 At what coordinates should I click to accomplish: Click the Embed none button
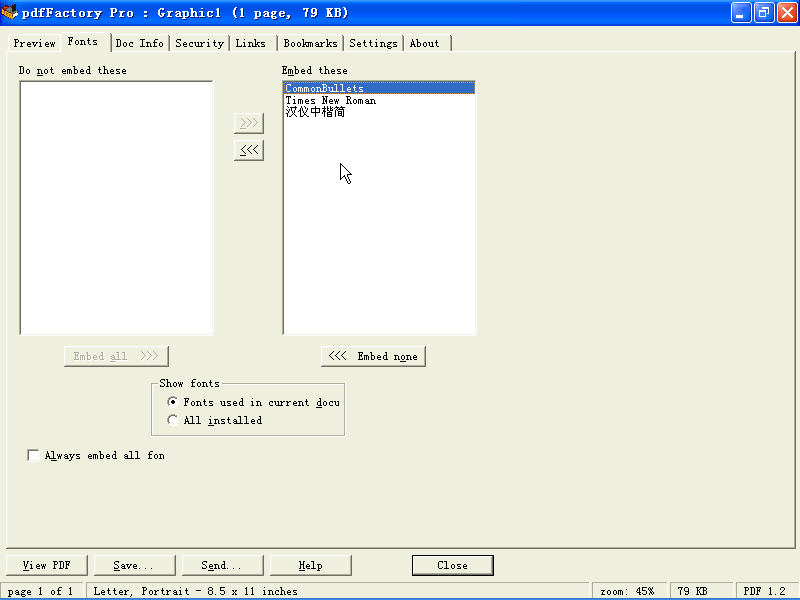click(x=373, y=356)
